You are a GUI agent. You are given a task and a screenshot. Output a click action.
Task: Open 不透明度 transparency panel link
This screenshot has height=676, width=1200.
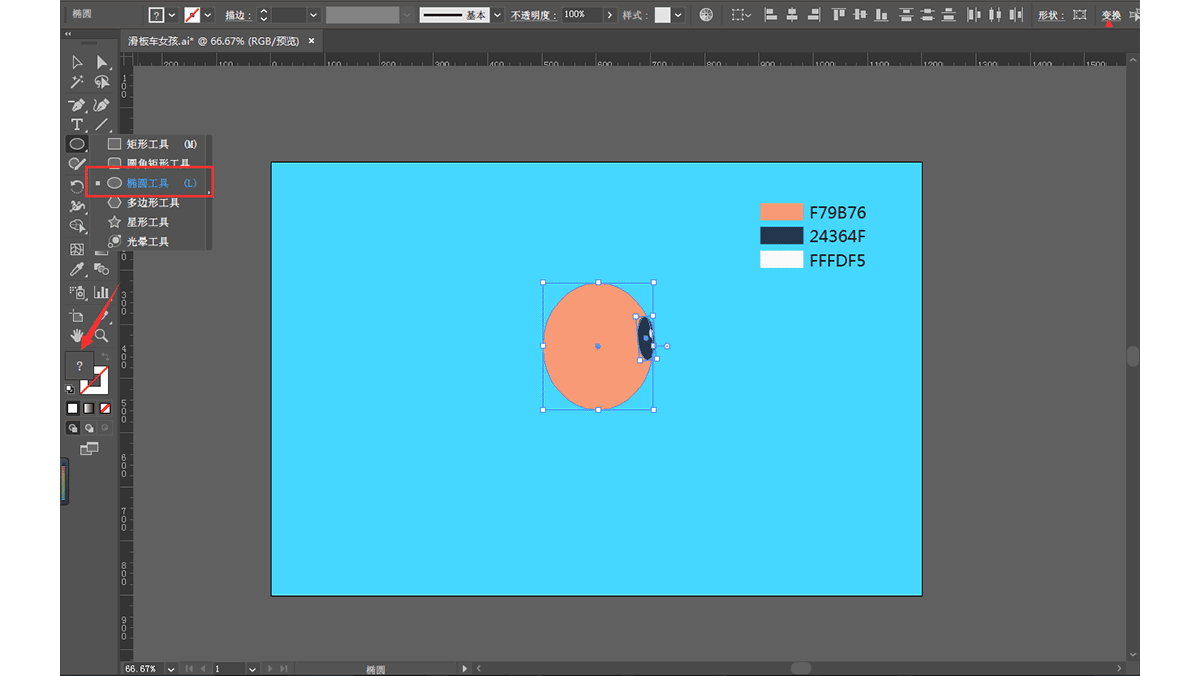pyautogui.click(x=534, y=15)
